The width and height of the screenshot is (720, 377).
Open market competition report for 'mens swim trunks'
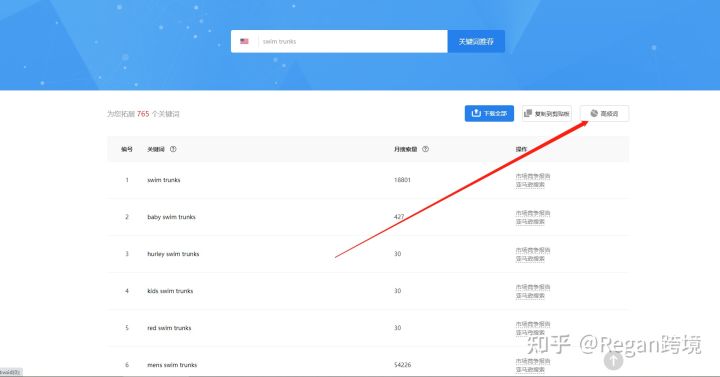tap(533, 361)
